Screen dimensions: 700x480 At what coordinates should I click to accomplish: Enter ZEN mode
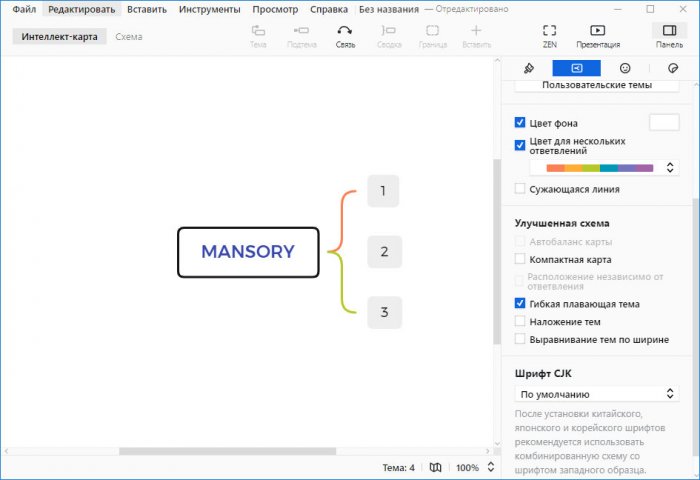pyautogui.click(x=549, y=36)
